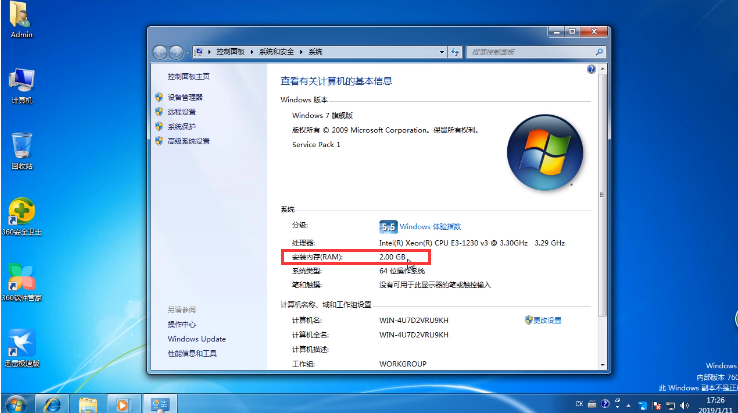Click the language bar help icon
Image resolution: width=738 pixels, height=413 pixels.
tap(605, 404)
